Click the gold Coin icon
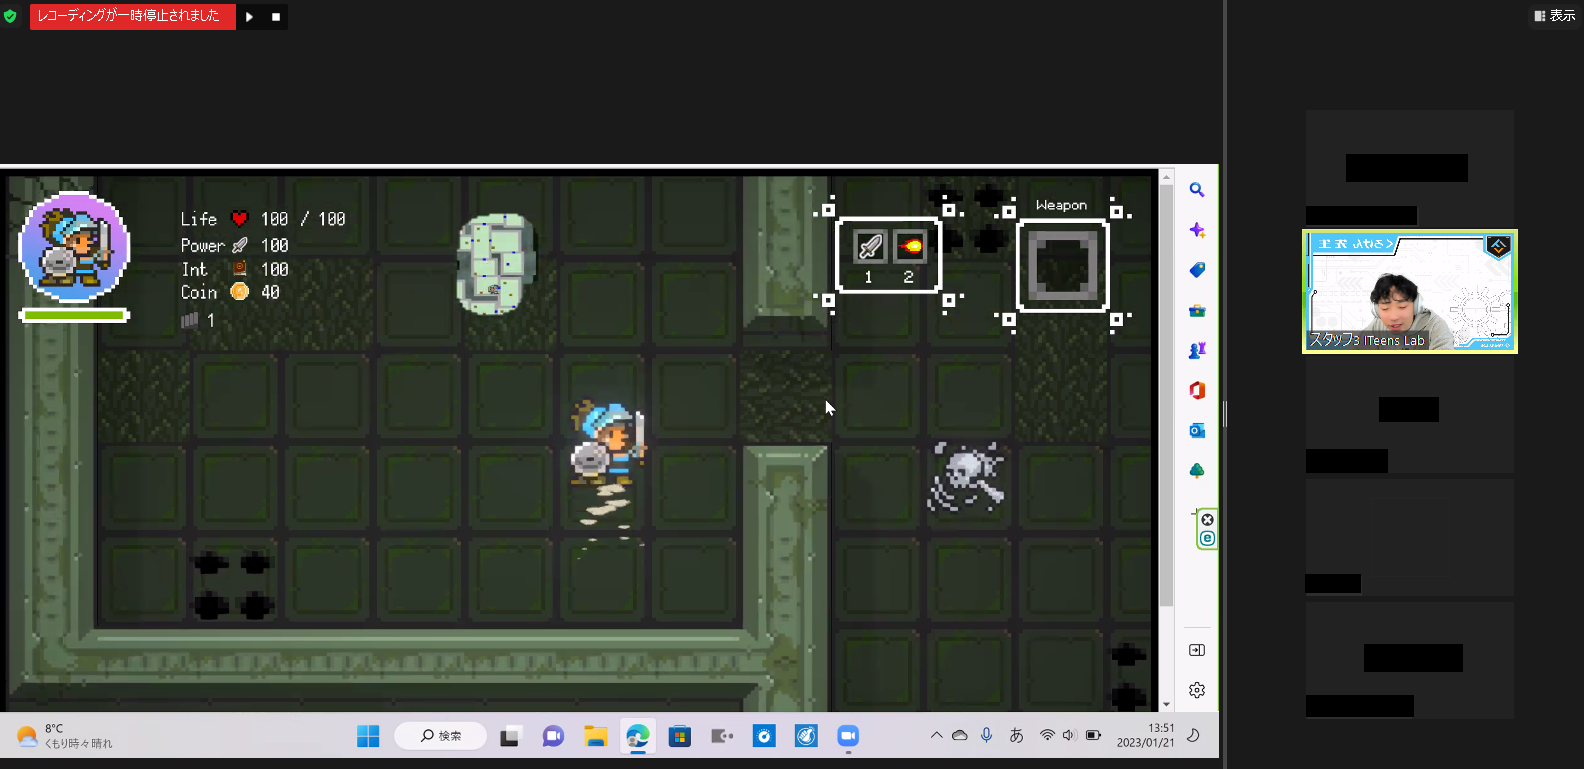Image resolution: width=1584 pixels, height=769 pixels. click(240, 292)
